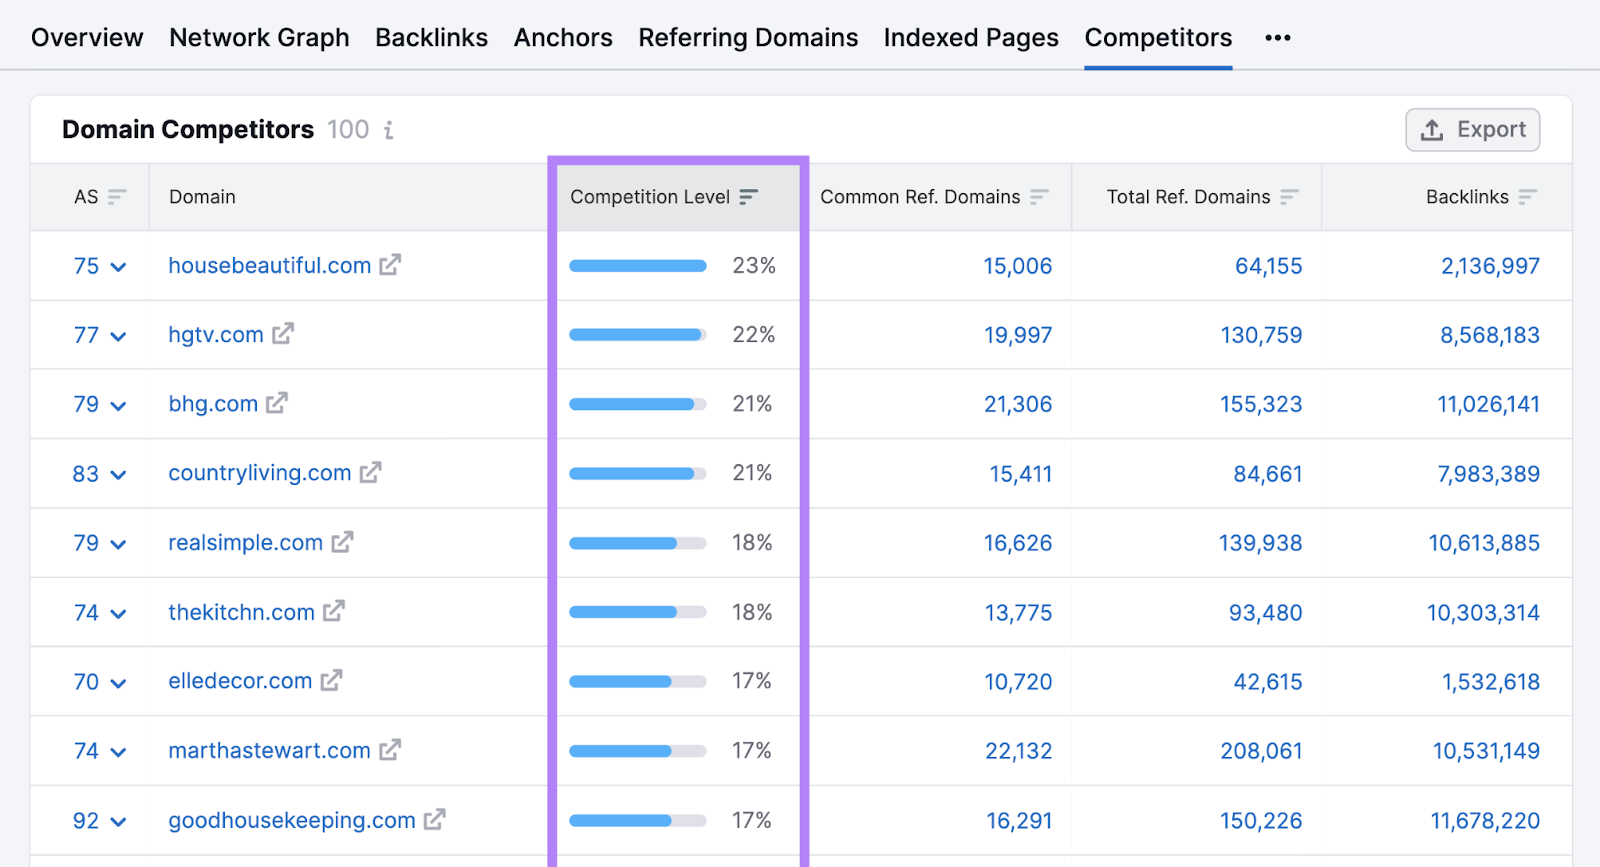Expand AS 79 chevron for bhg.com
Screen dimensions: 1600x867
[118, 405]
